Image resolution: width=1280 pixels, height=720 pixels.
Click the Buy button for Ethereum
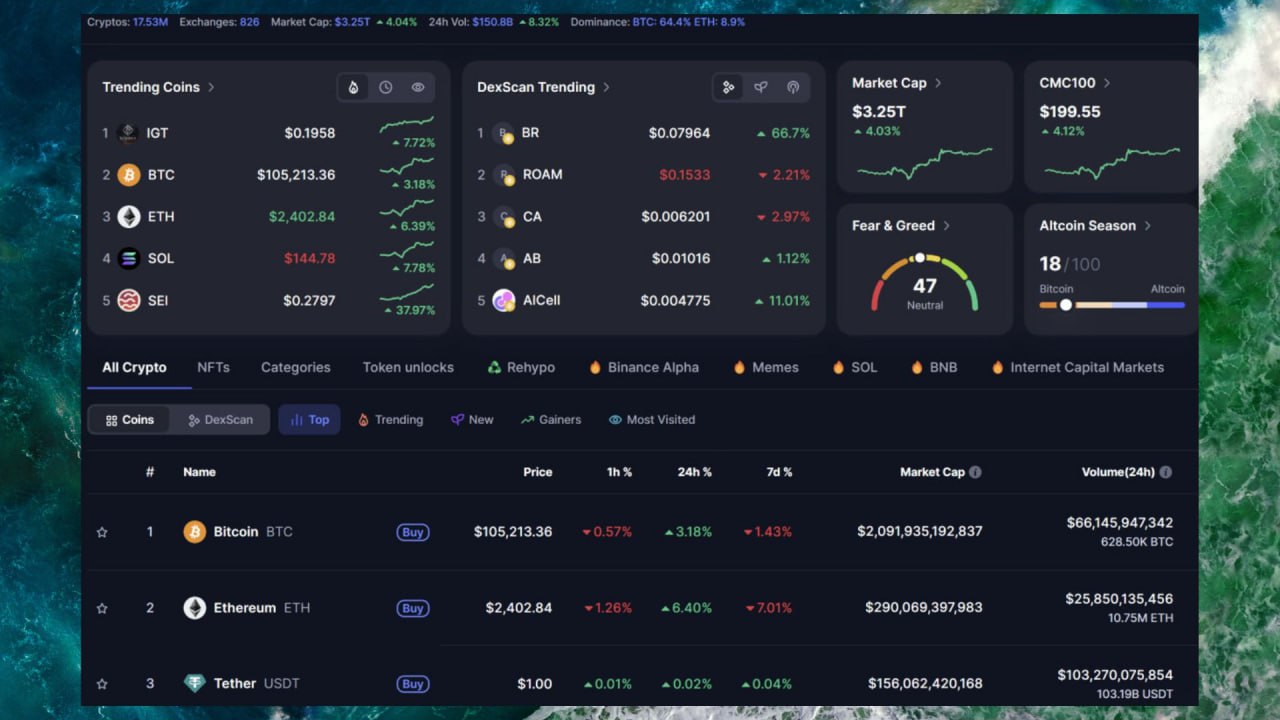pos(413,608)
